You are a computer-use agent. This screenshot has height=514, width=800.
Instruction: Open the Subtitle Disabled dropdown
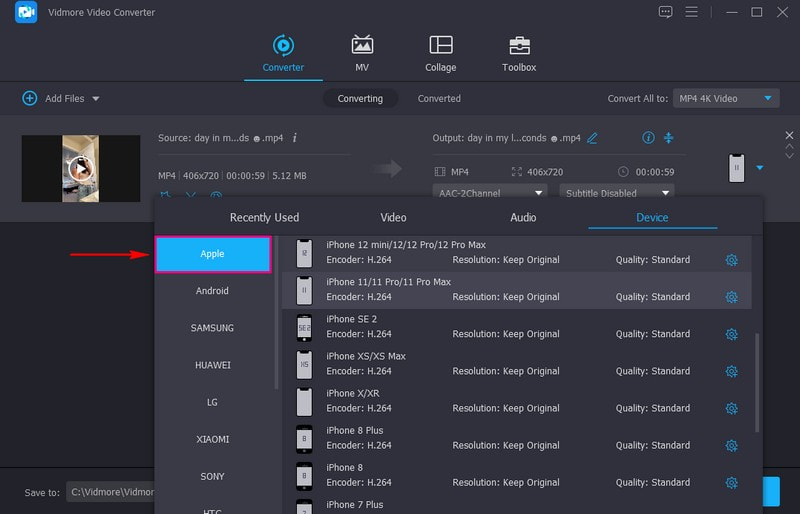(616, 193)
